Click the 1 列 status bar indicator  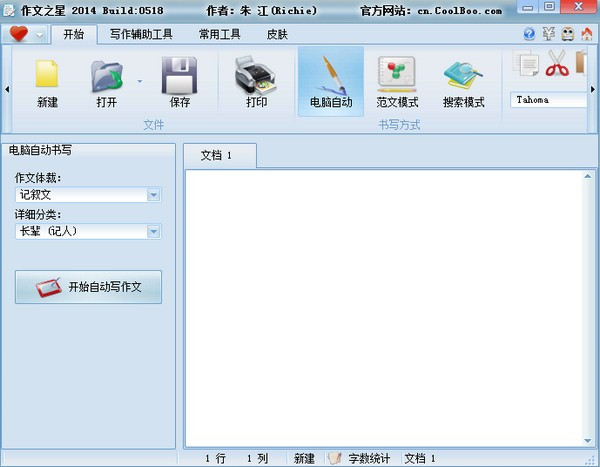(x=257, y=458)
